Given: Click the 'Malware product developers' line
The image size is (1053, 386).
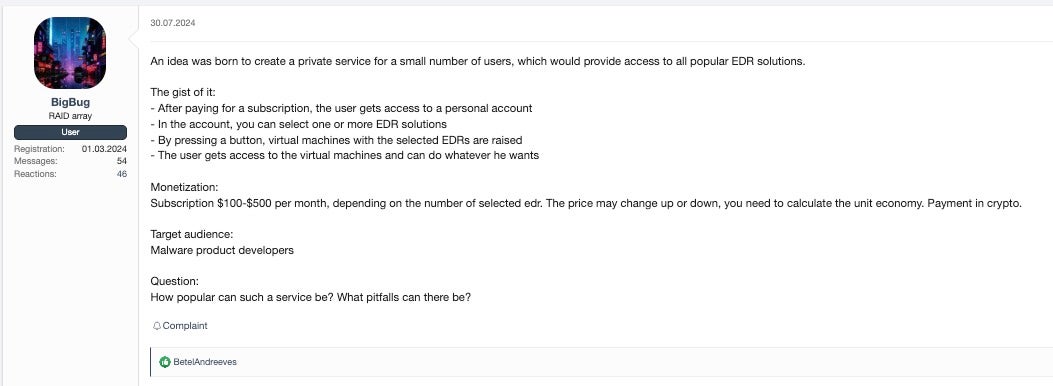Looking at the screenshot, I should coord(222,250).
